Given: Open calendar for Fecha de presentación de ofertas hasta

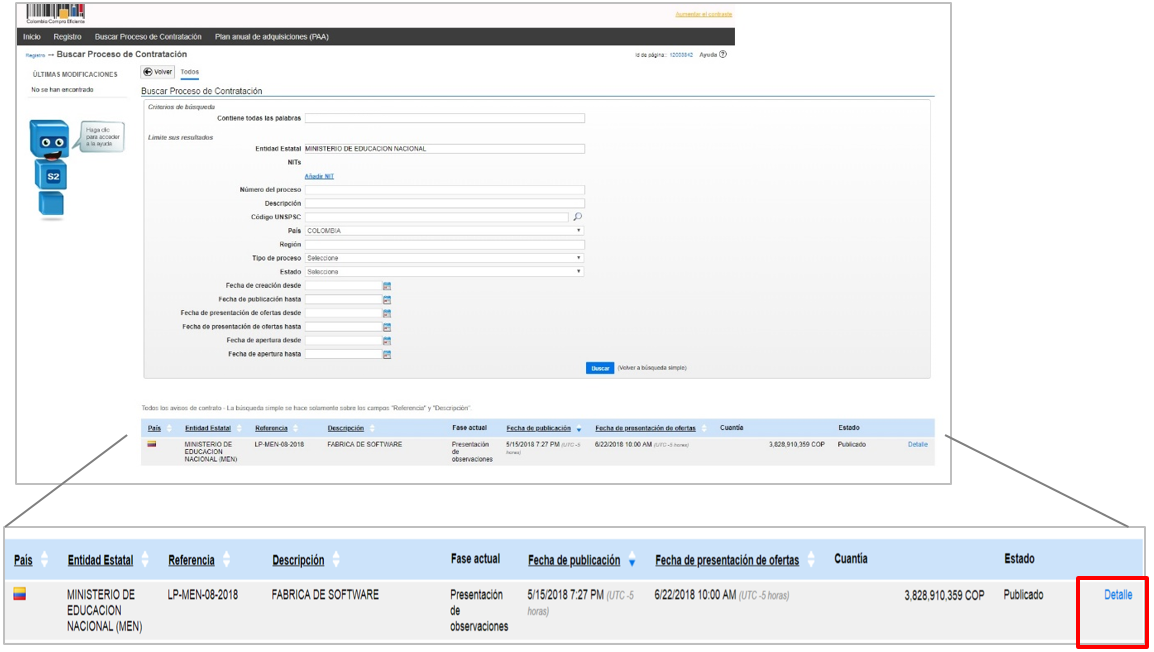Looking at the screenshot, I should (x=387, y=327).
